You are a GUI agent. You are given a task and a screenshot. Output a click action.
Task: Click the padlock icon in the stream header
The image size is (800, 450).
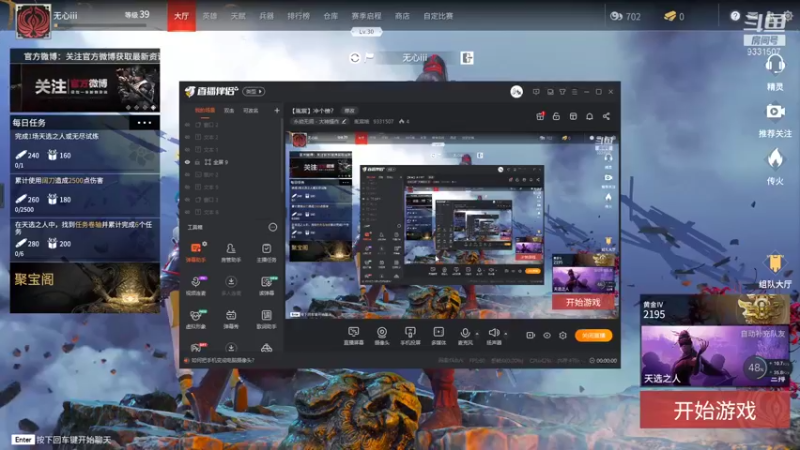point(556,116)
